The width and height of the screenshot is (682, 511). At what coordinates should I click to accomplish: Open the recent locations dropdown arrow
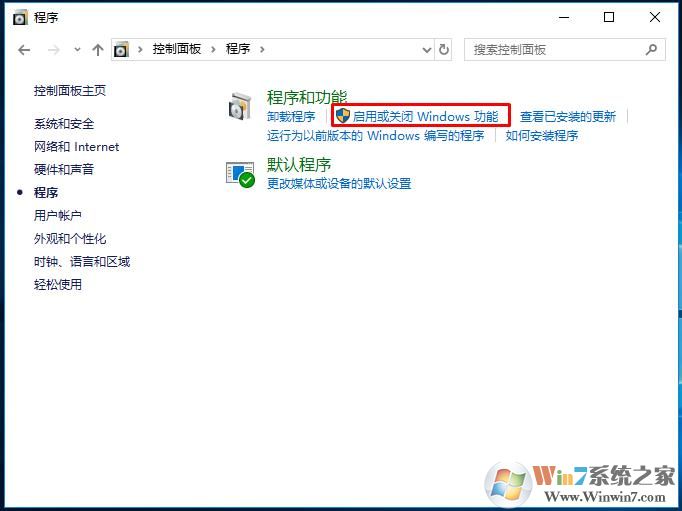(77, 50)
